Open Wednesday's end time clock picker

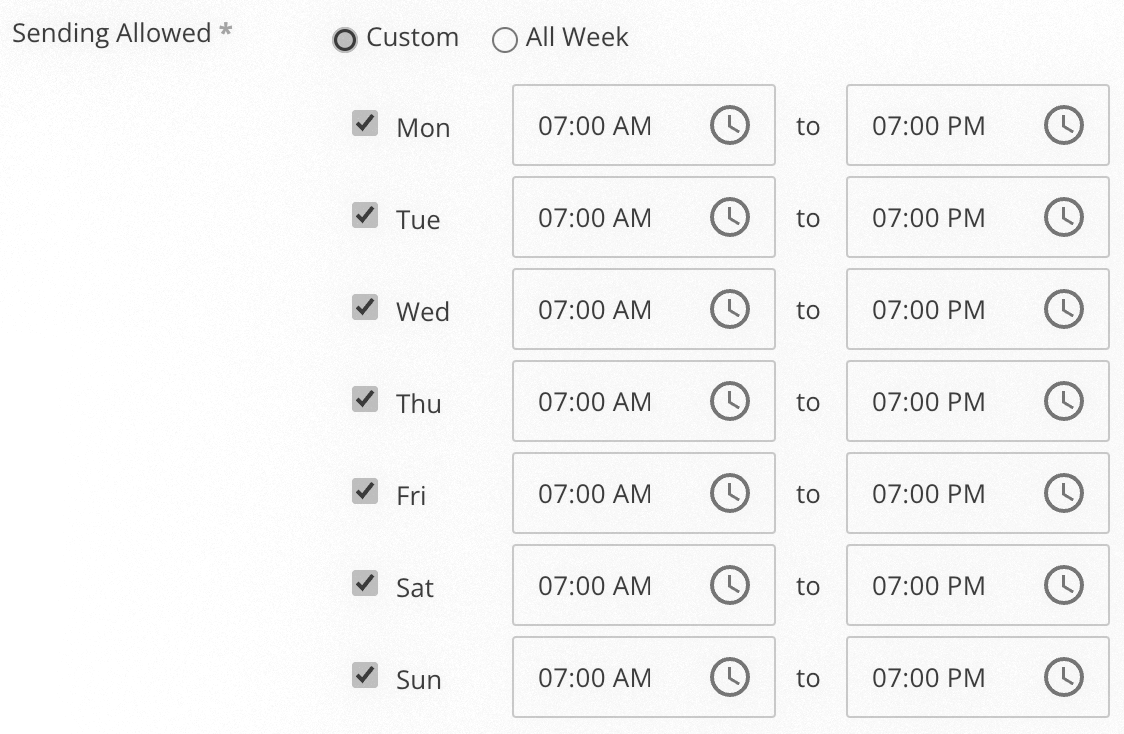[x=1065, y=309]
